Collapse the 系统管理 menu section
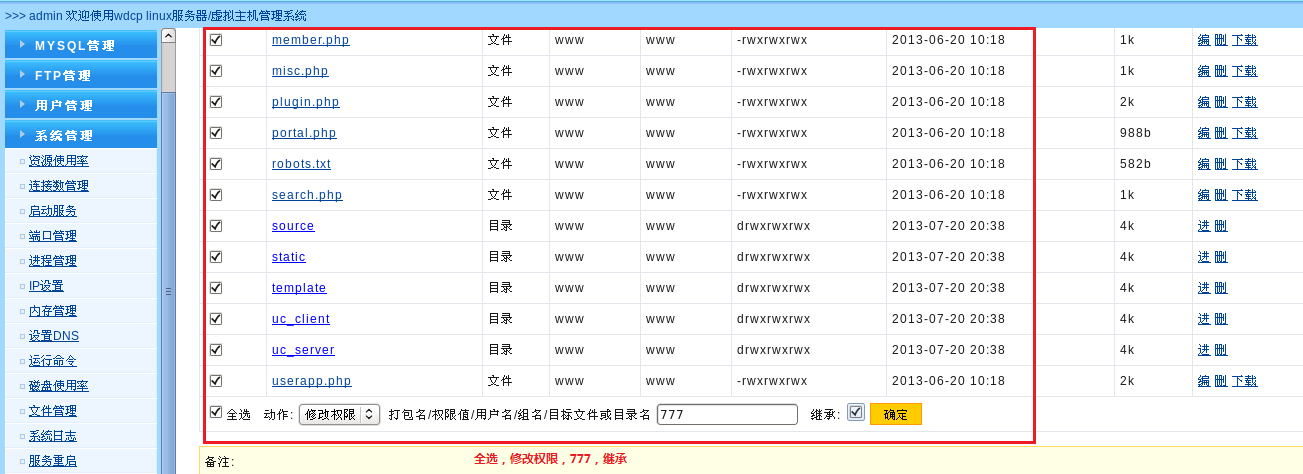 [81, 135]
